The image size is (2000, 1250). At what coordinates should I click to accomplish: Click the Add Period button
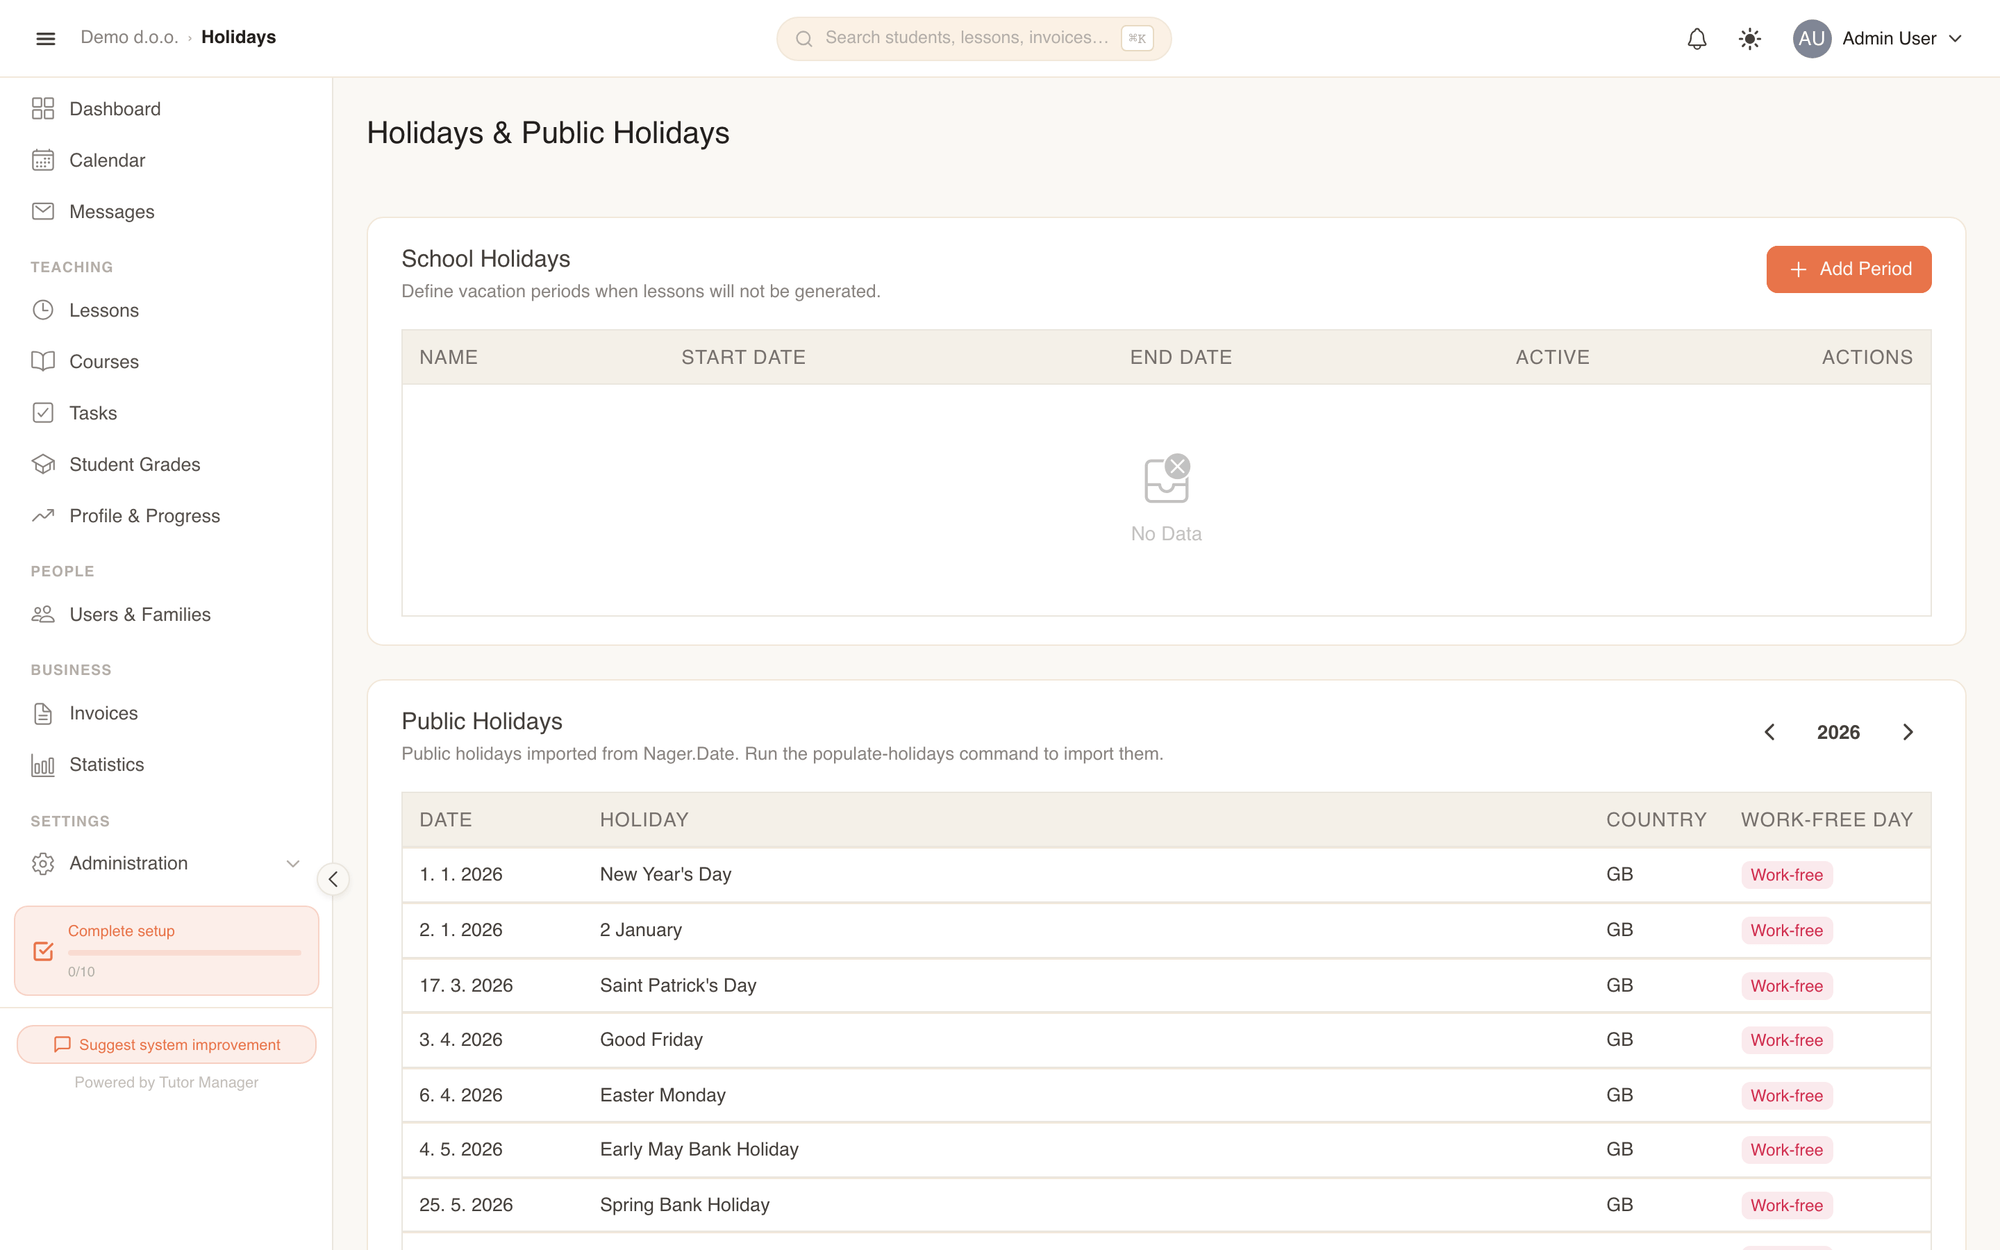1848,269
